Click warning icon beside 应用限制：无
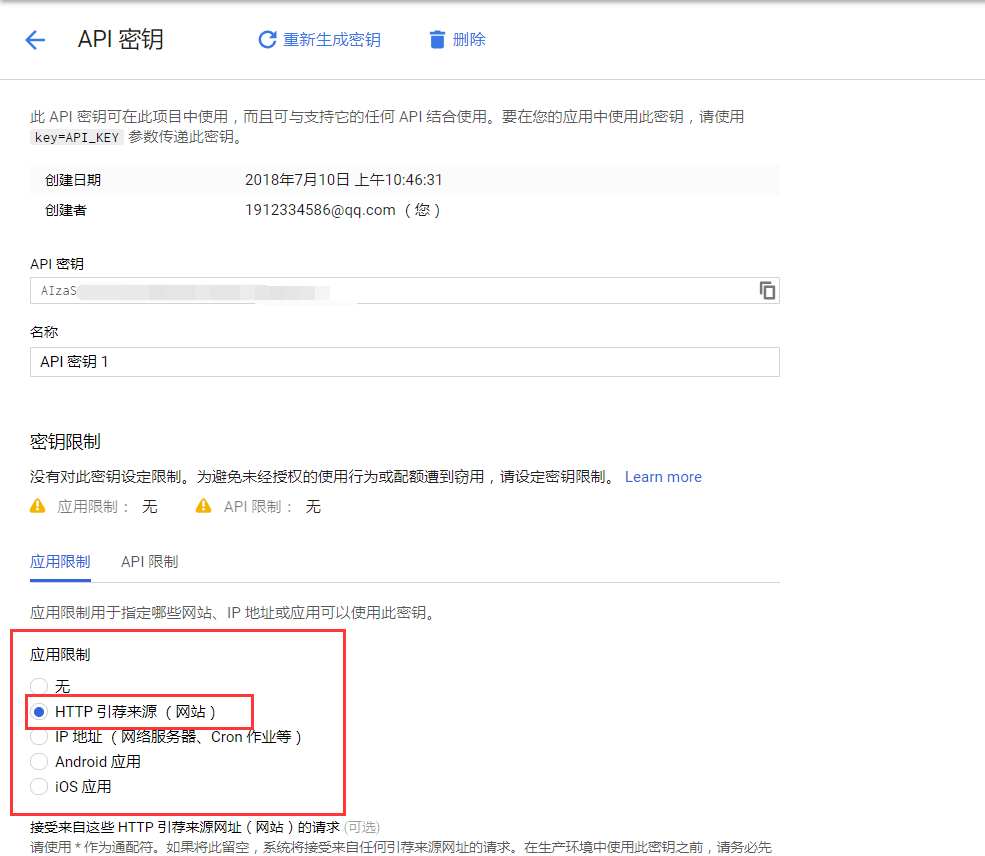Screen dimensions: 985x856 [39, 506]
